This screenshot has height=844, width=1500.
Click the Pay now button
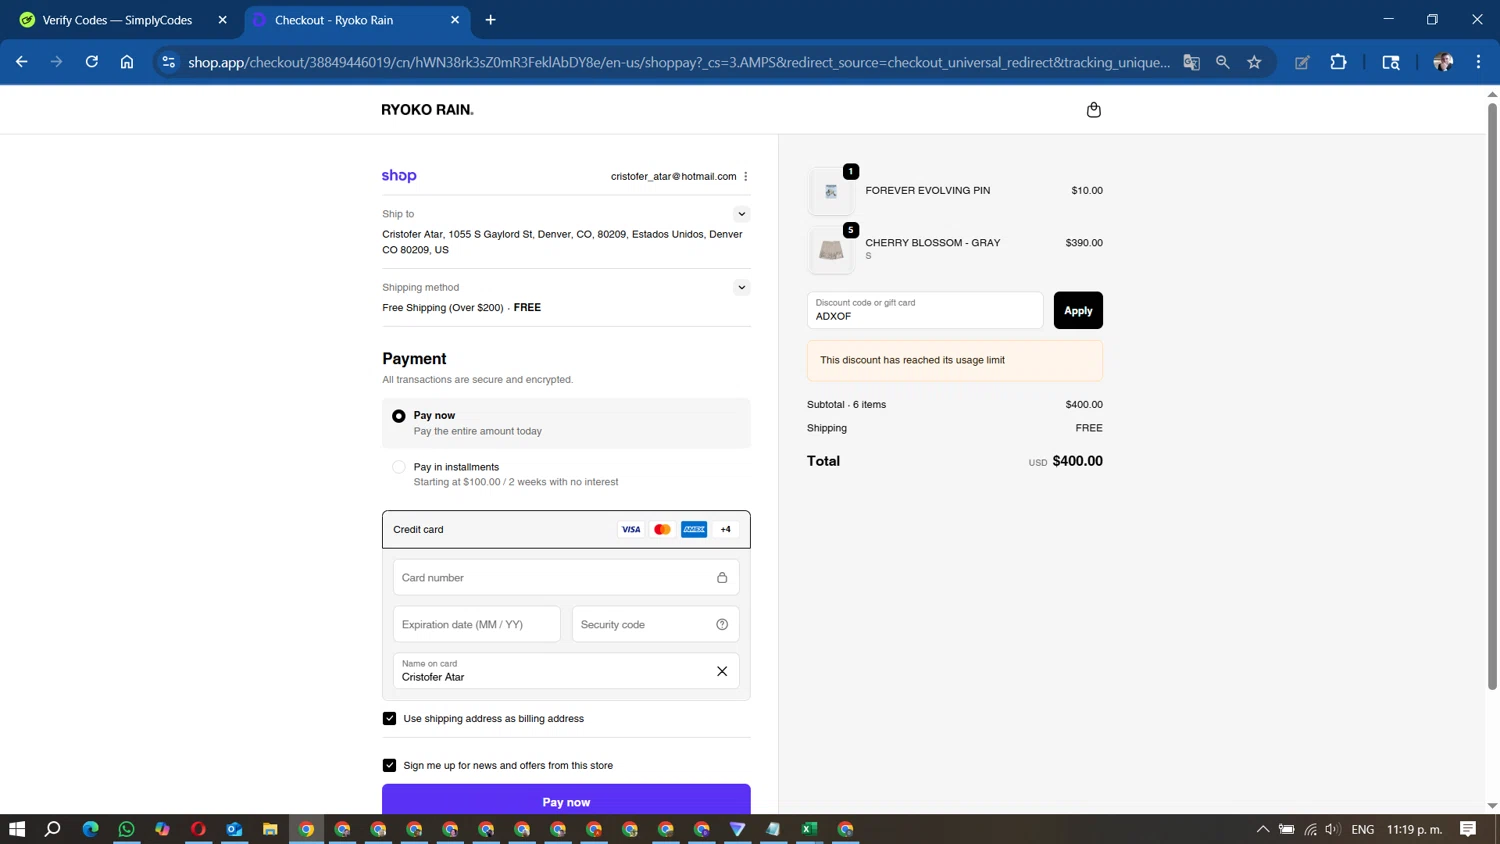[x=566, y=801]
